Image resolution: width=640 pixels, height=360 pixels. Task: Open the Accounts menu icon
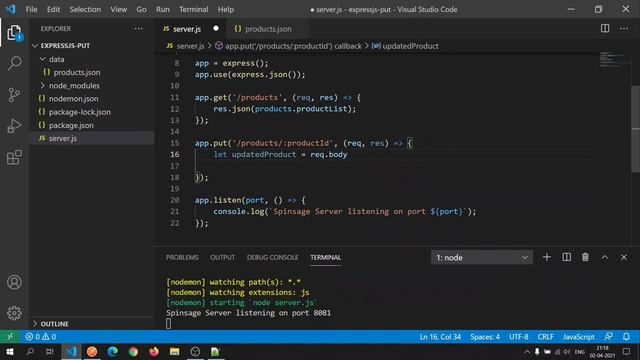(14, 282)
